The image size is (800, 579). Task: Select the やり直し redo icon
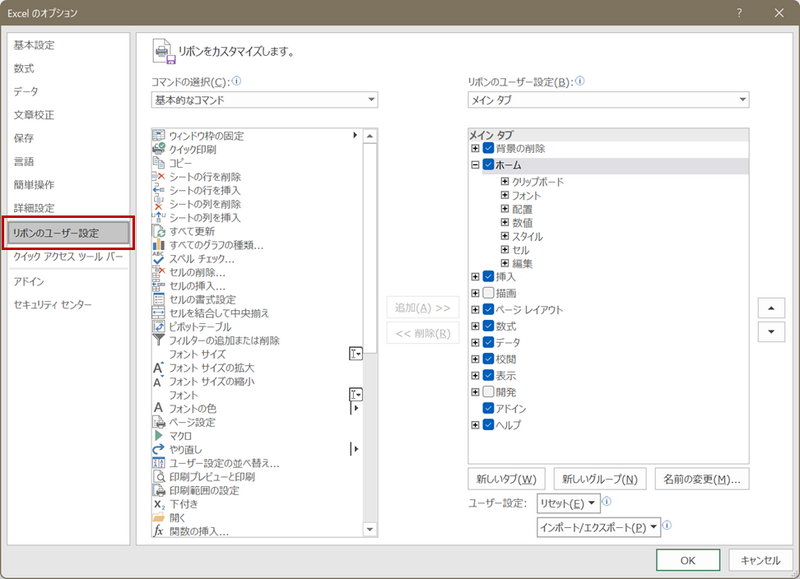coord(159,449)
